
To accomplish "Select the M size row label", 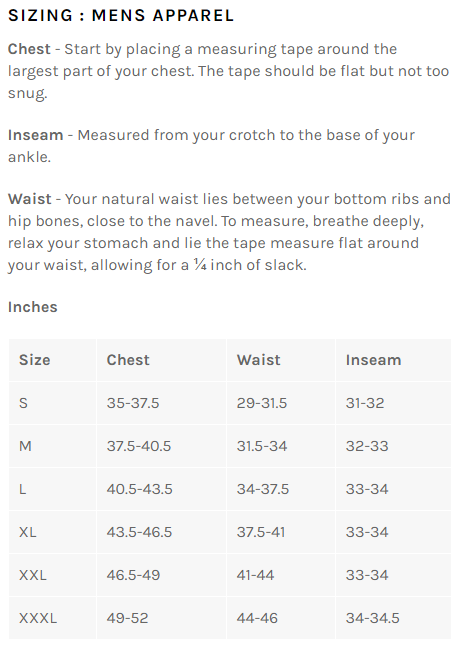I will [x=25, y=446].
